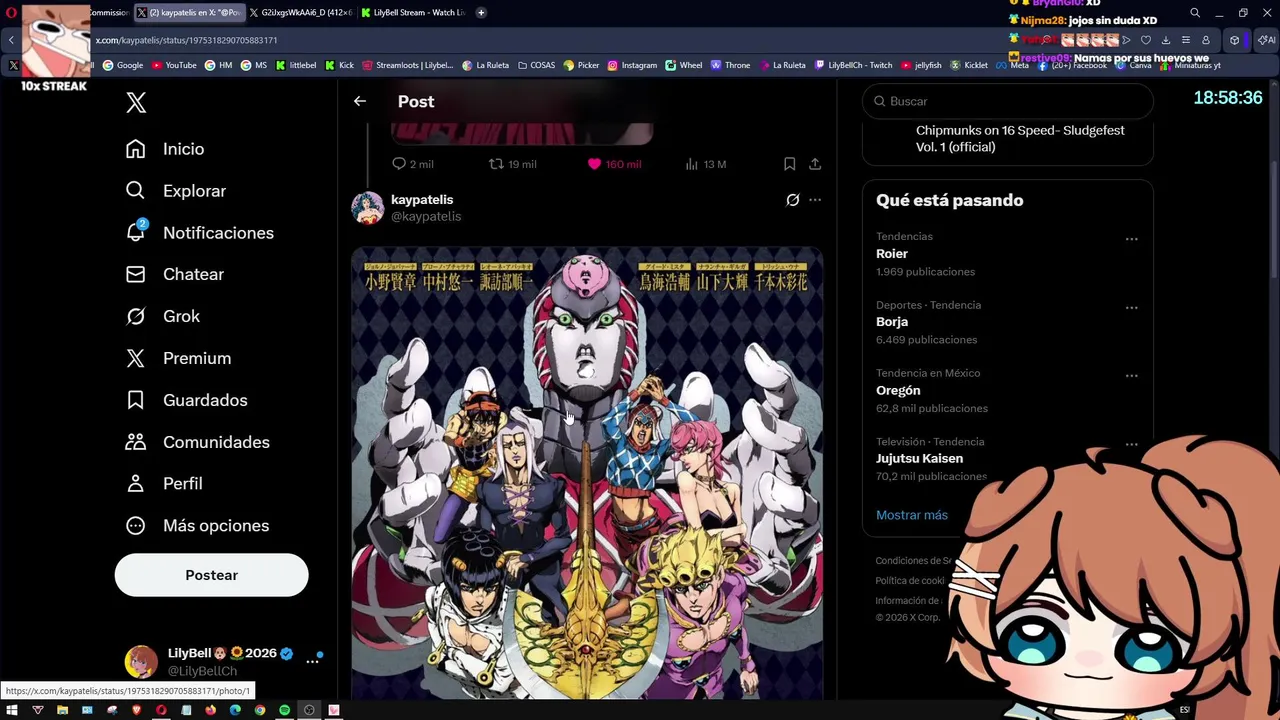Open the Borja trend
Viewport: 1280px width, 720px height.
coord(892,322)
